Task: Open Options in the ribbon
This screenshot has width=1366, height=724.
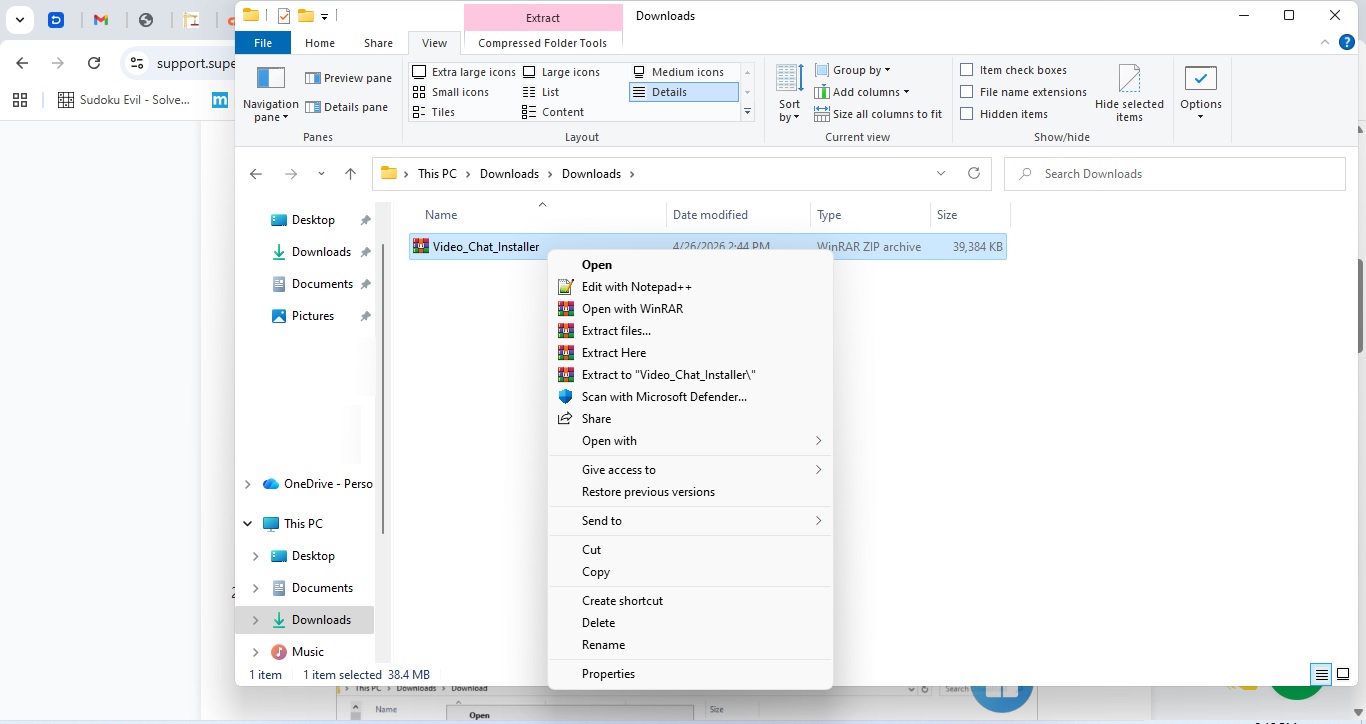Action: coord(1200,90)
